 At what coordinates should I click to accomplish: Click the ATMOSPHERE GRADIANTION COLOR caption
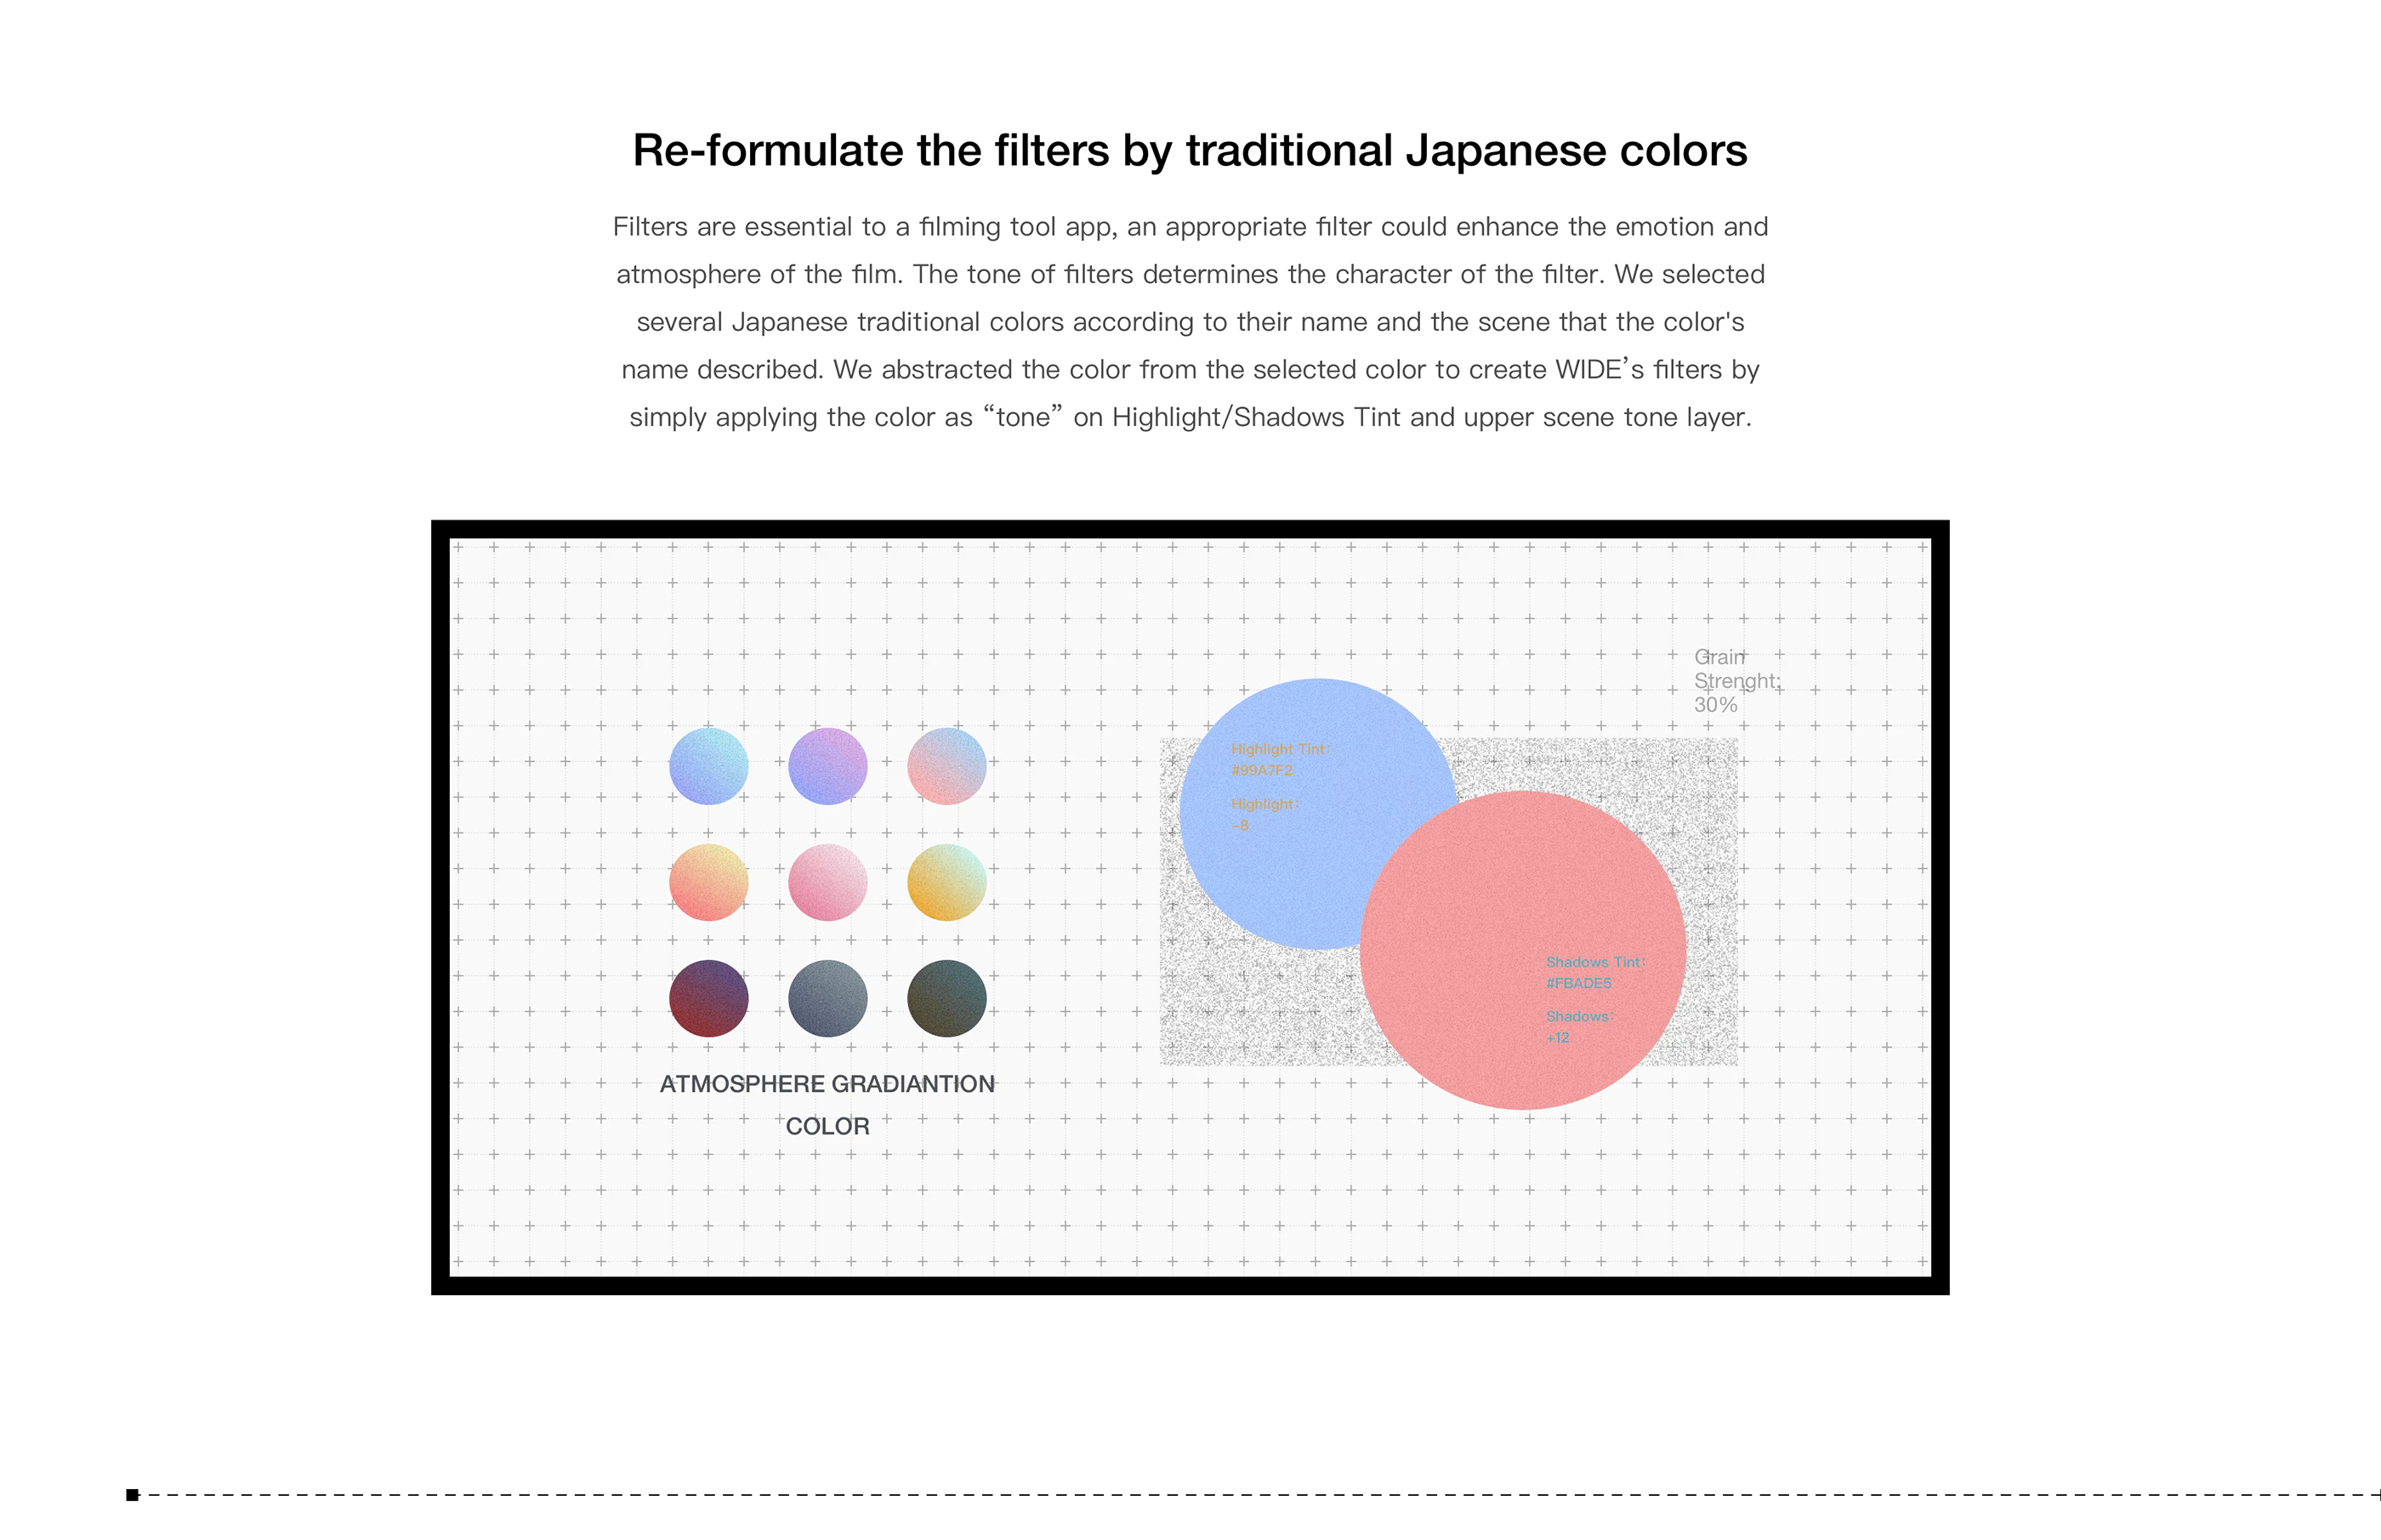[827, 1105]
